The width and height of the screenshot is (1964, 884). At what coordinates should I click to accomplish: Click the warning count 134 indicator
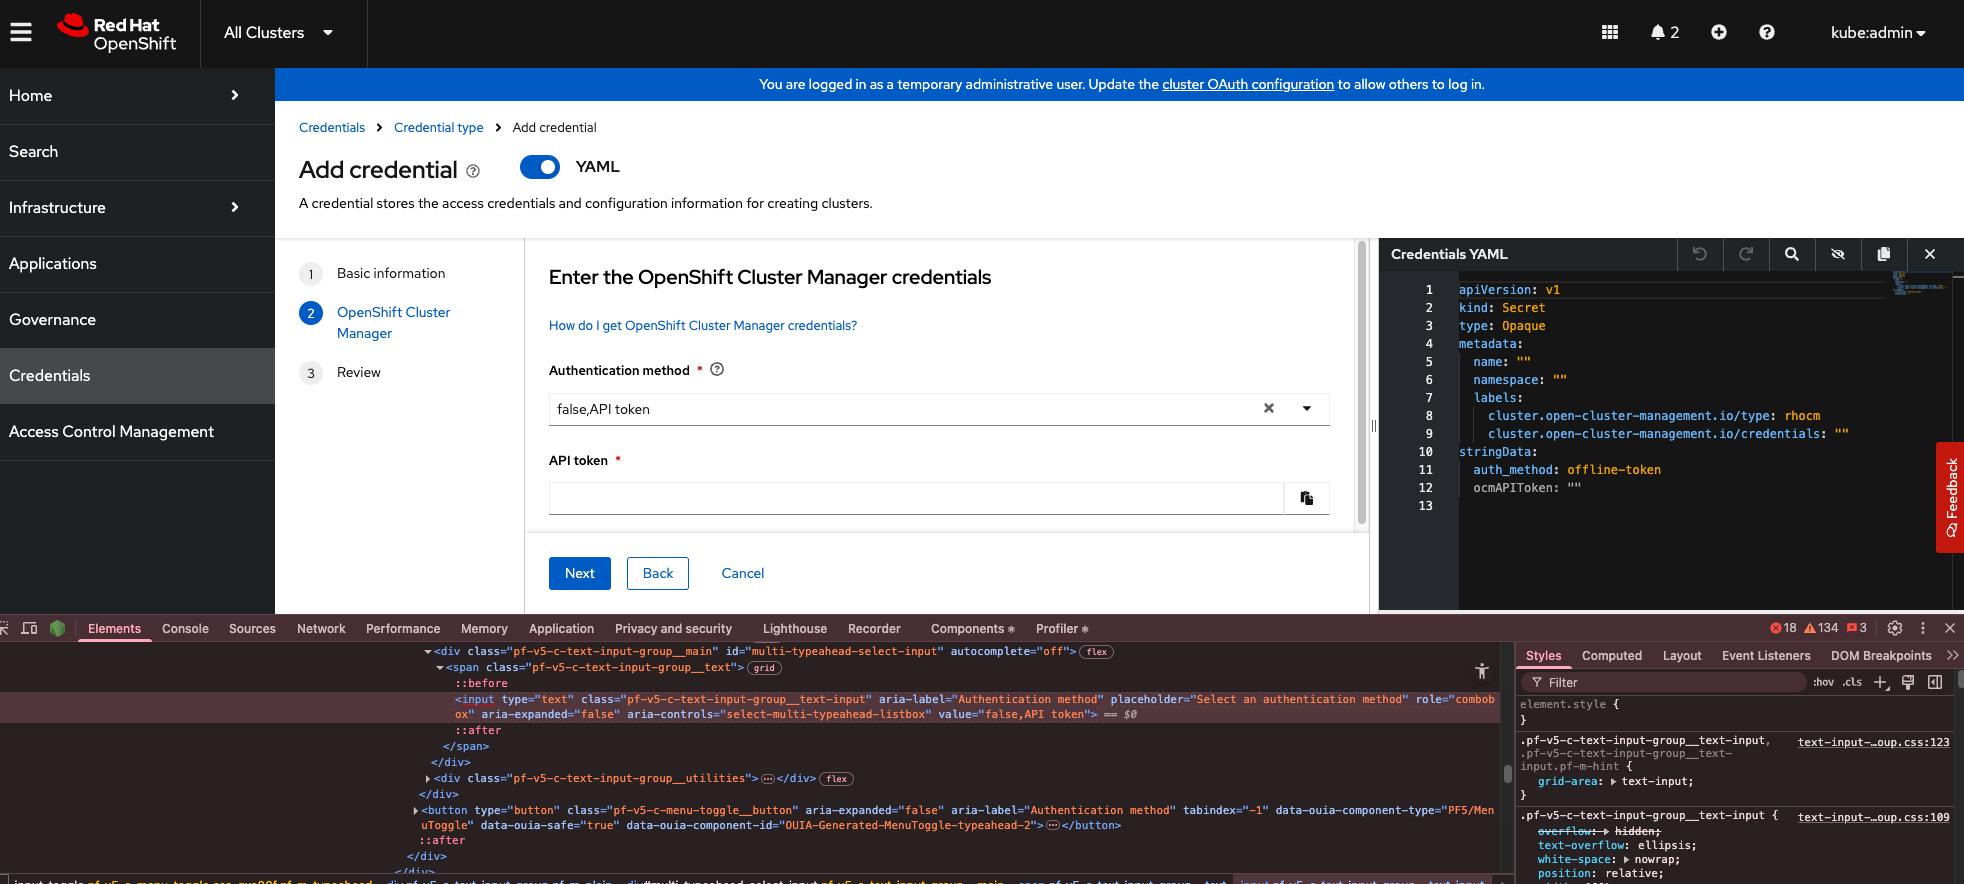(1821, 628)
